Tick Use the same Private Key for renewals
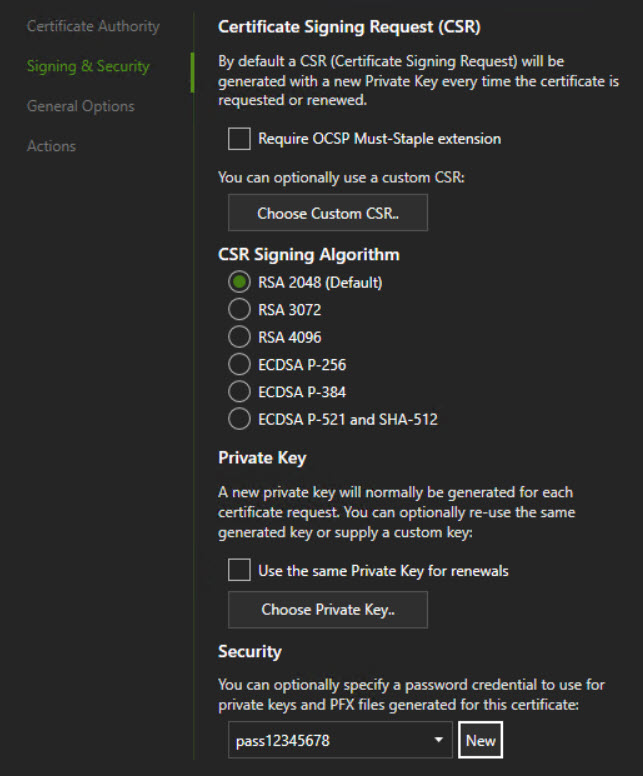This screenshot has height=776, width=643. [239, 570]
